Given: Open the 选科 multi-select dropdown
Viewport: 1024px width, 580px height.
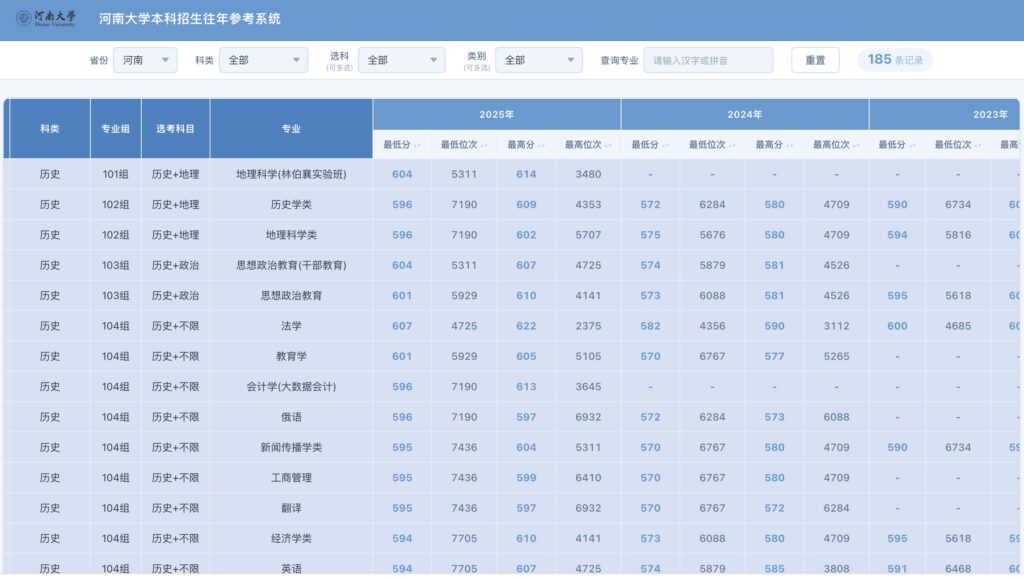Looking at the screenshot, I should (402, 60).
